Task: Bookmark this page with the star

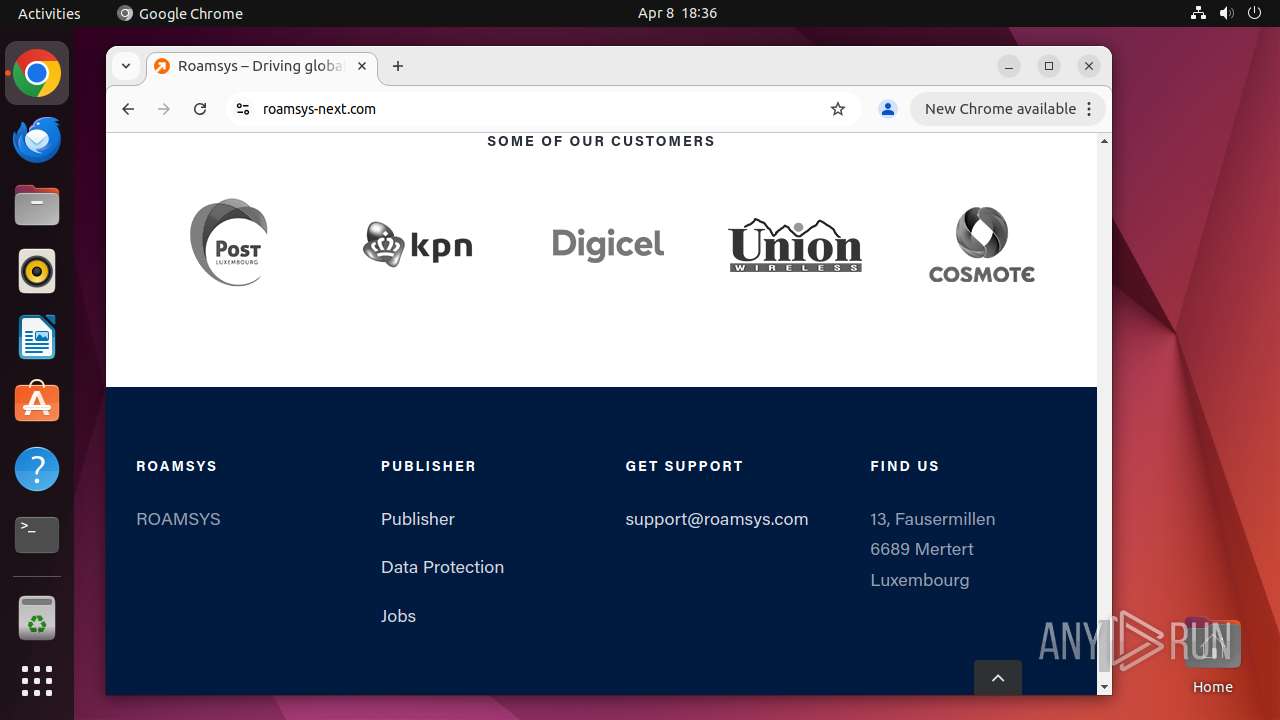Action: 838,109
